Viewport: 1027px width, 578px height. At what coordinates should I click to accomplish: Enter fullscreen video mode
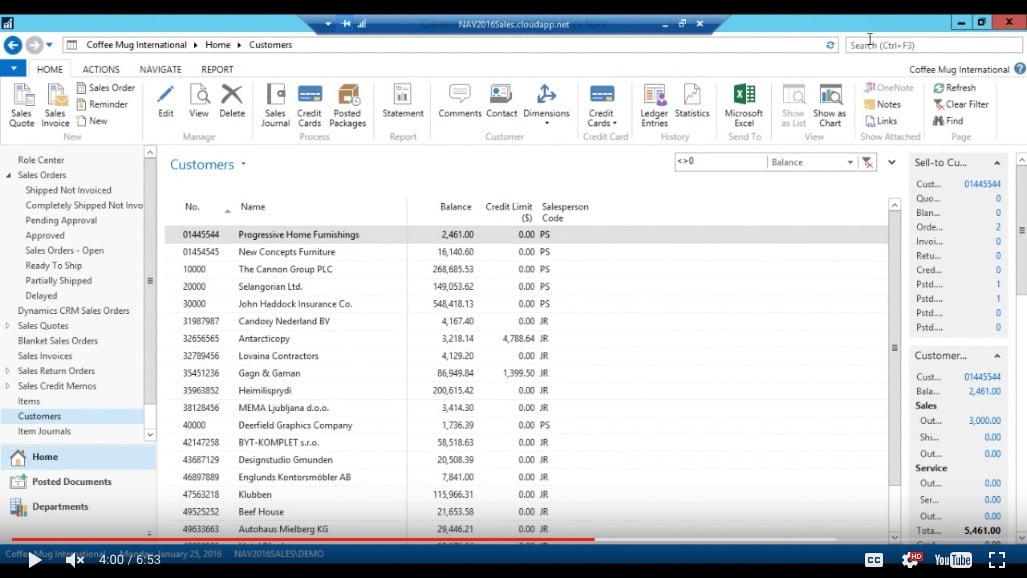(x=997, y=560)
